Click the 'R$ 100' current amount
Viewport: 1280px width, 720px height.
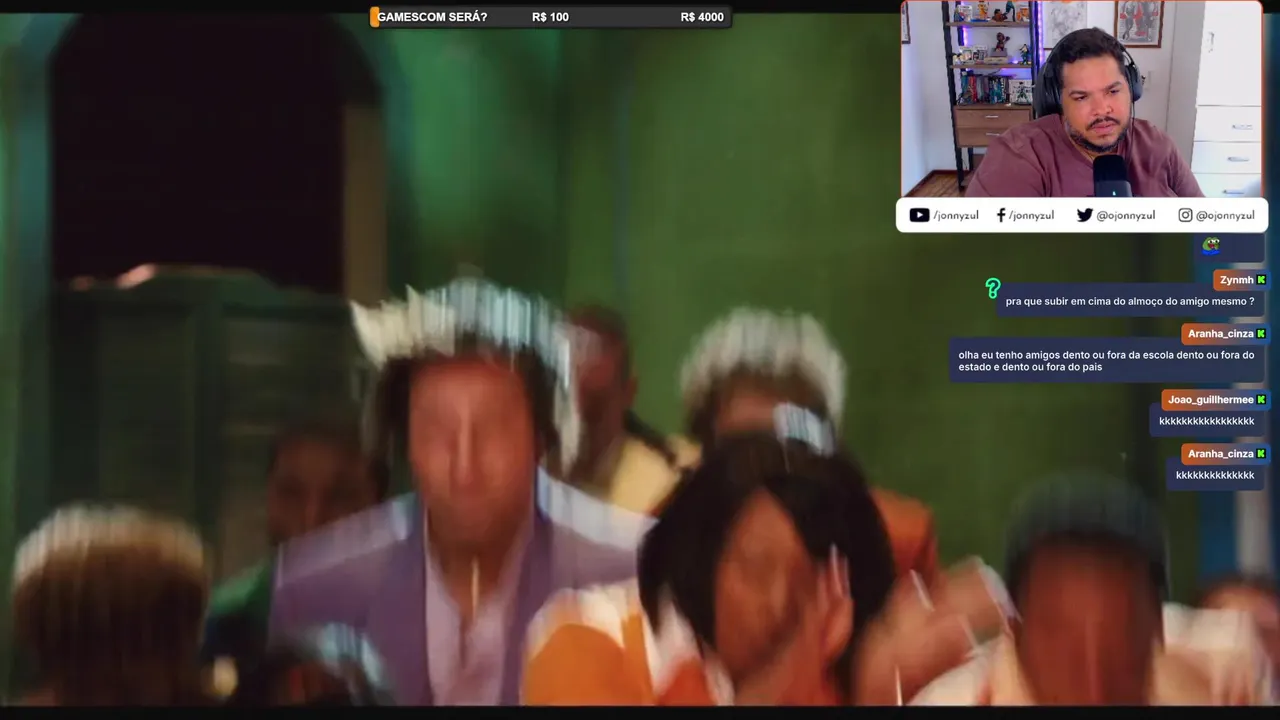[550, 17]
